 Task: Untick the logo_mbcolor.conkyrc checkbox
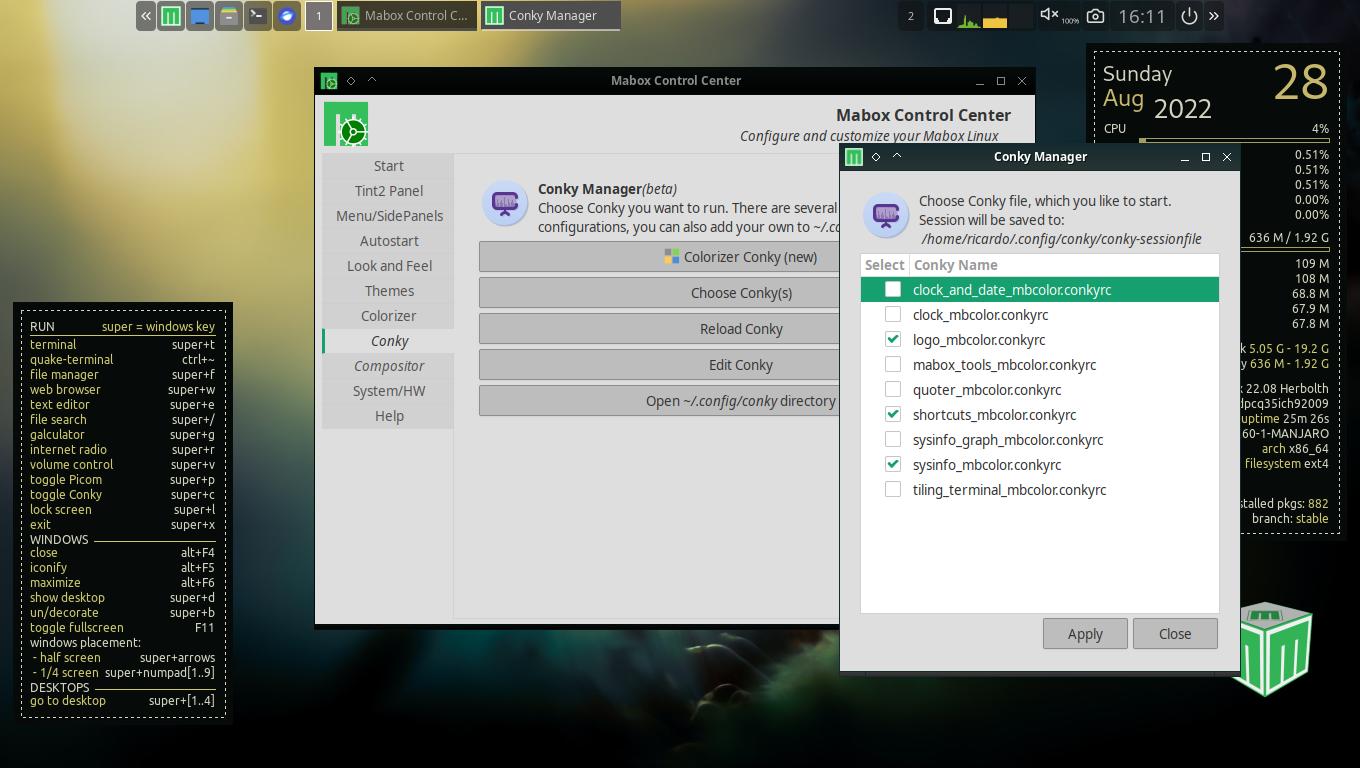tap(893, 339)
